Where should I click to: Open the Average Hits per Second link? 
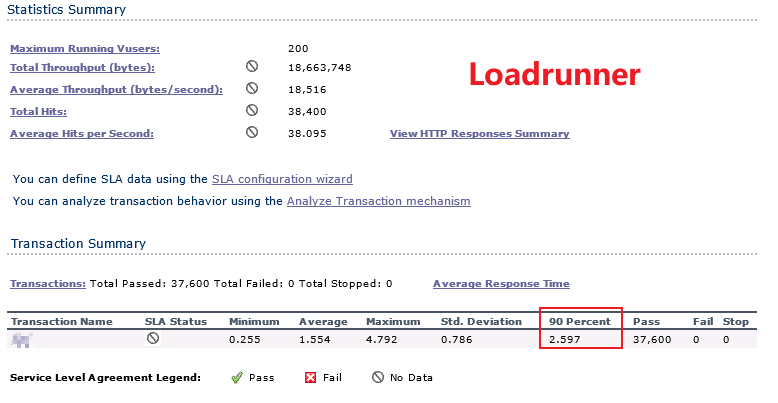coord(82,133)
